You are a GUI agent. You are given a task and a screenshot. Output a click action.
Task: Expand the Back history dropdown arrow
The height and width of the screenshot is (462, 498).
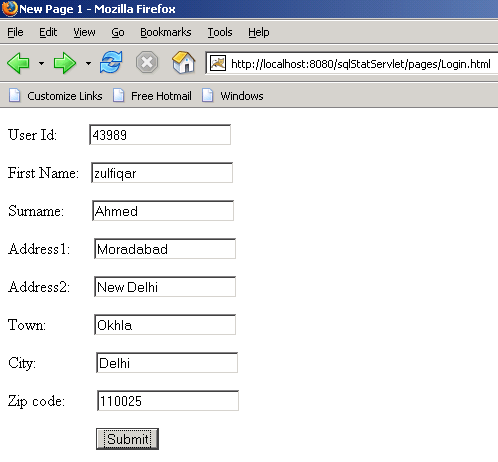click(x=41, y=63)
